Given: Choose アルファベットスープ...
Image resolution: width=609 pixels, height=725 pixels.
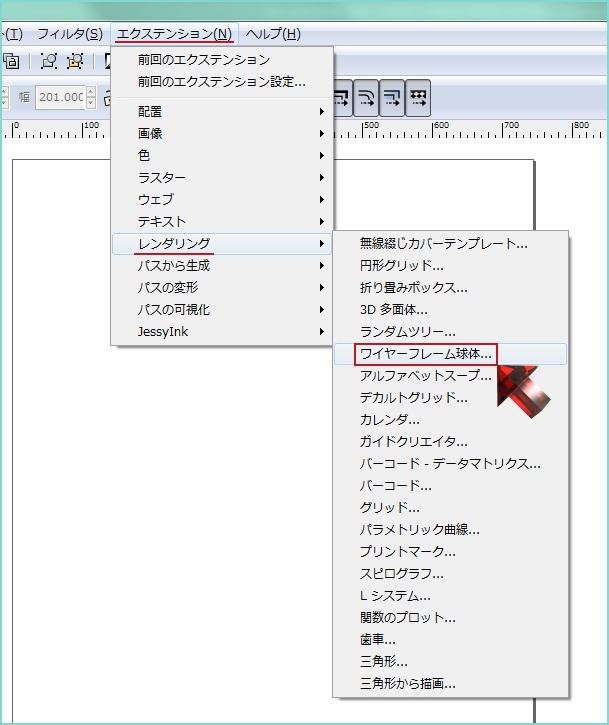Looking at the screenshot, I should [x=450, y=375].
